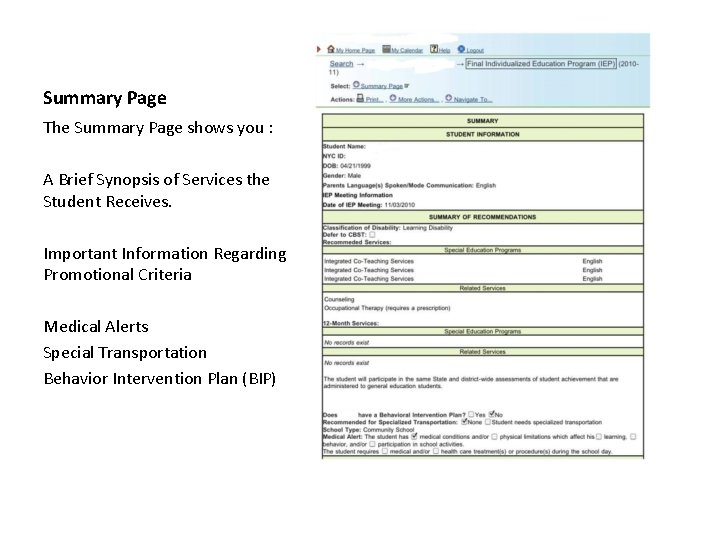Click the NYC ID label

click(x=334, y=156)
